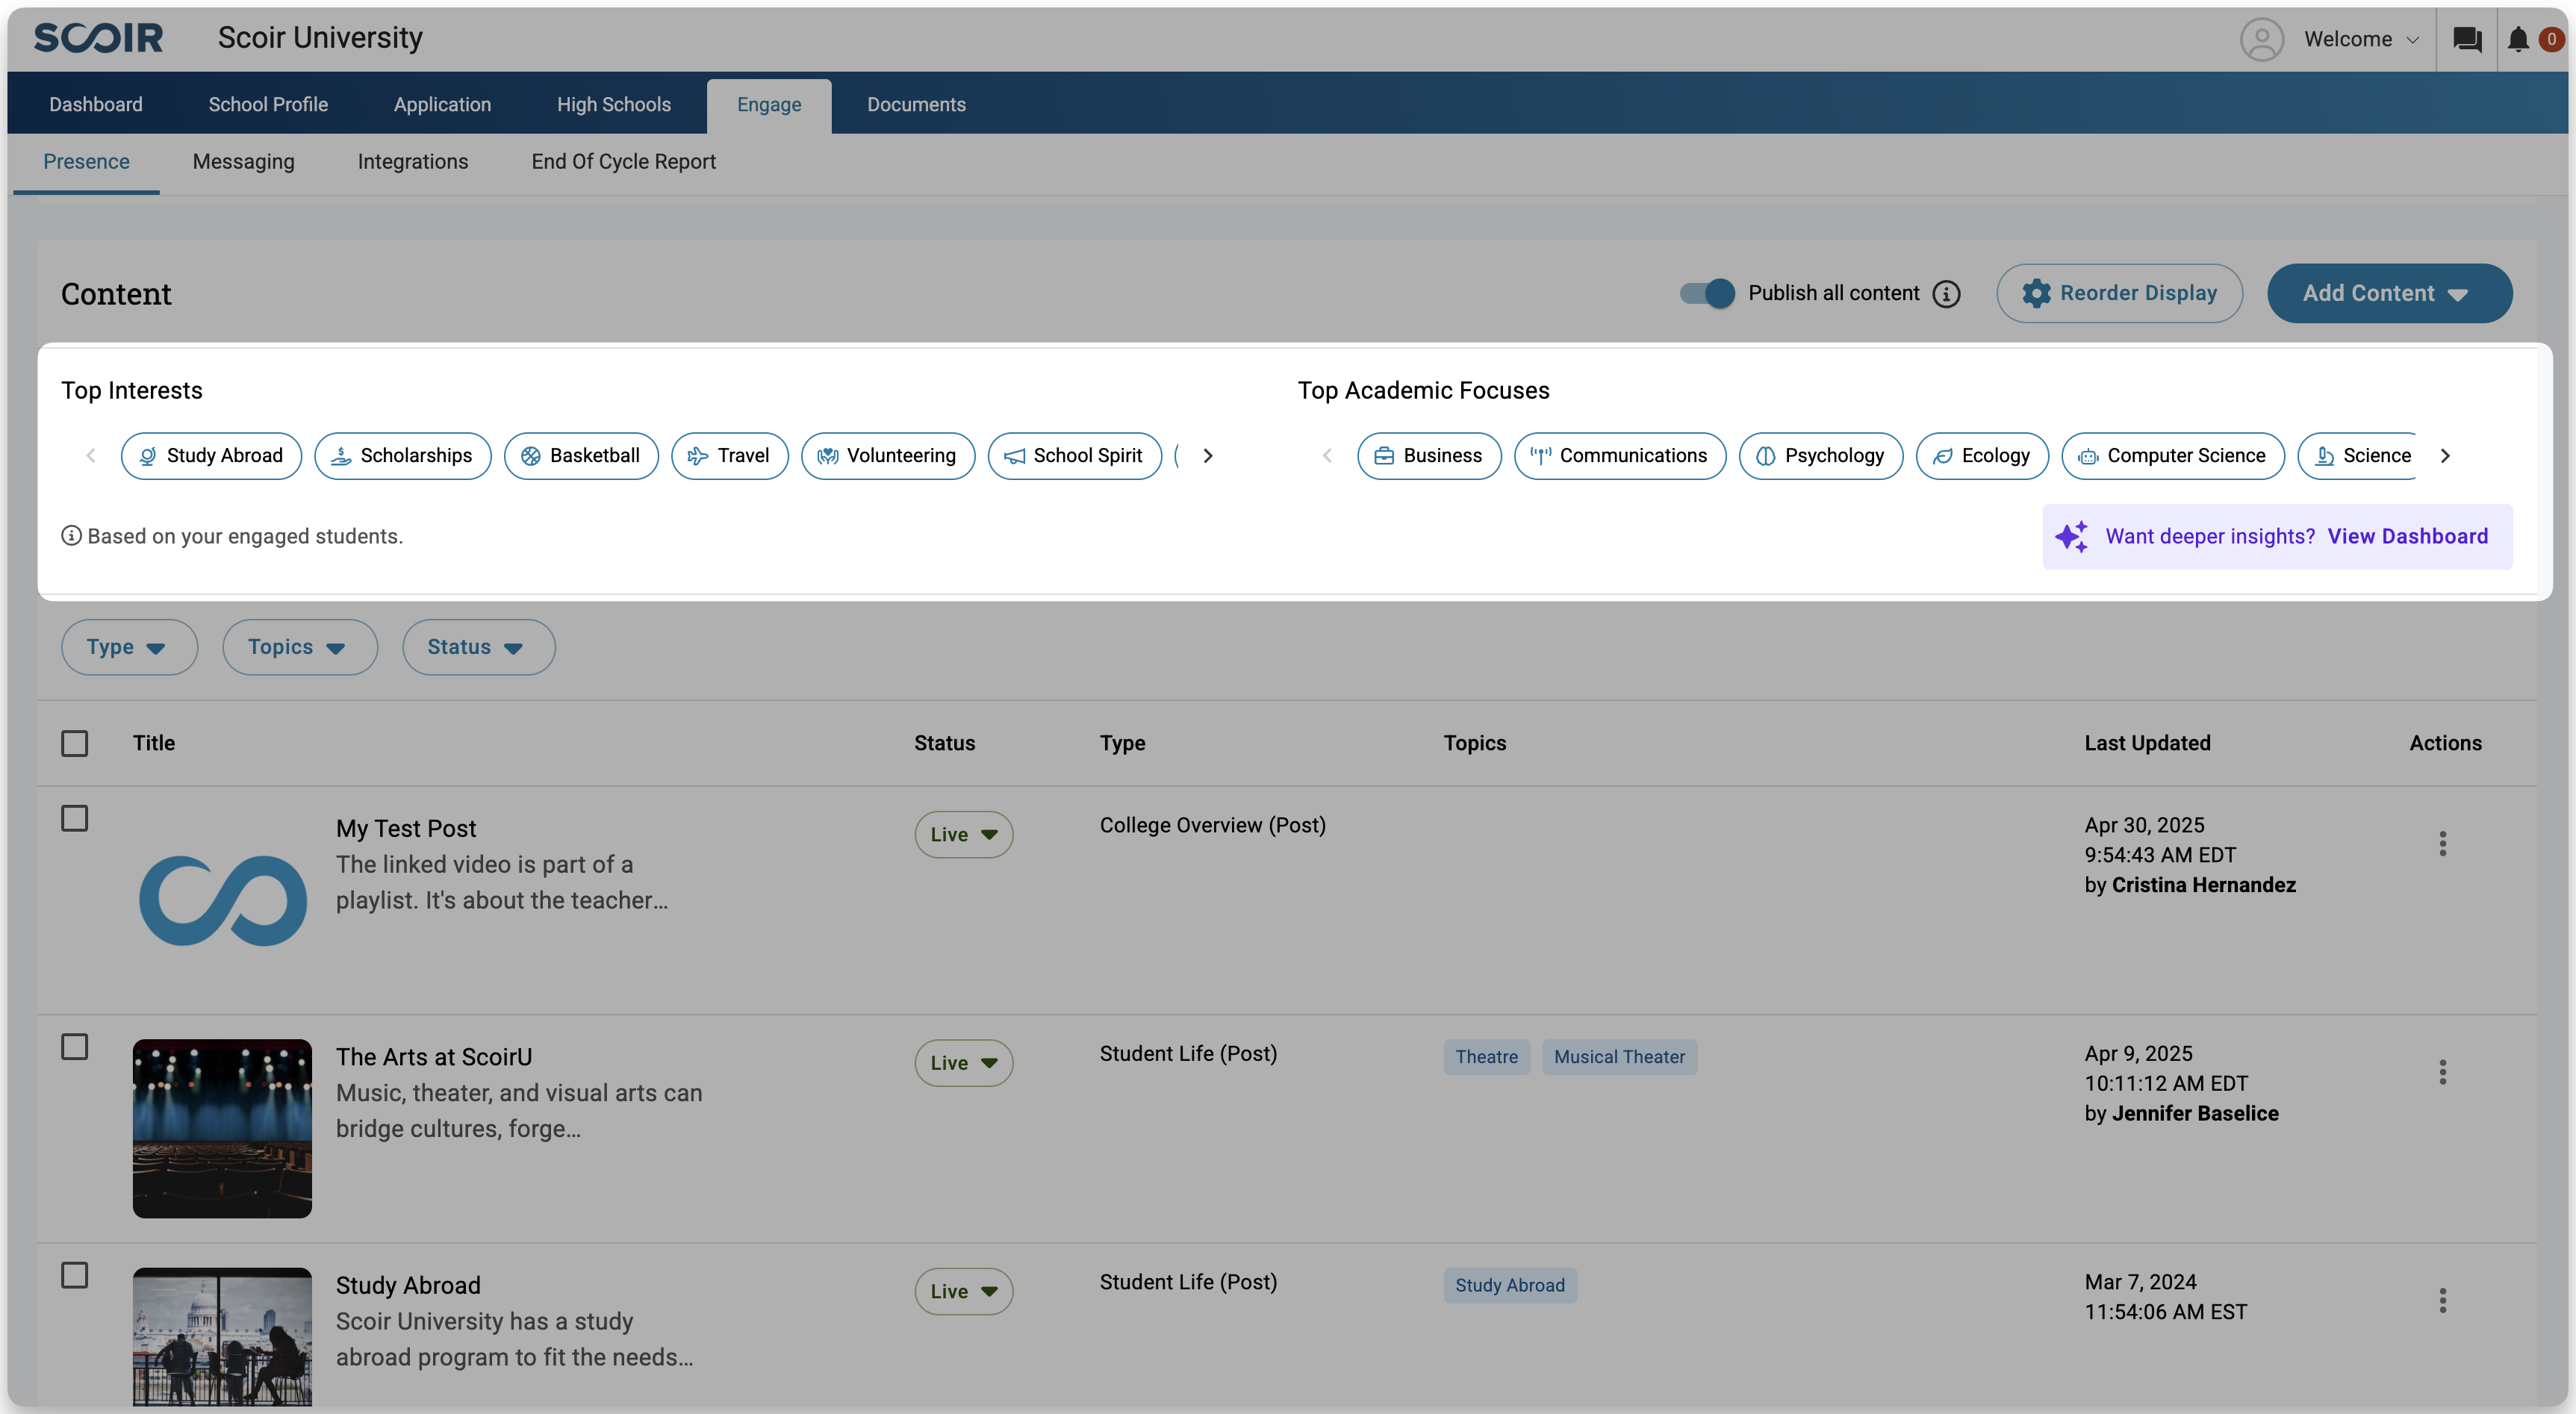Open actions menu for Study Abroad post
The height and width of the screenshot is (1414, 2576).
tap(2442, 1300)
